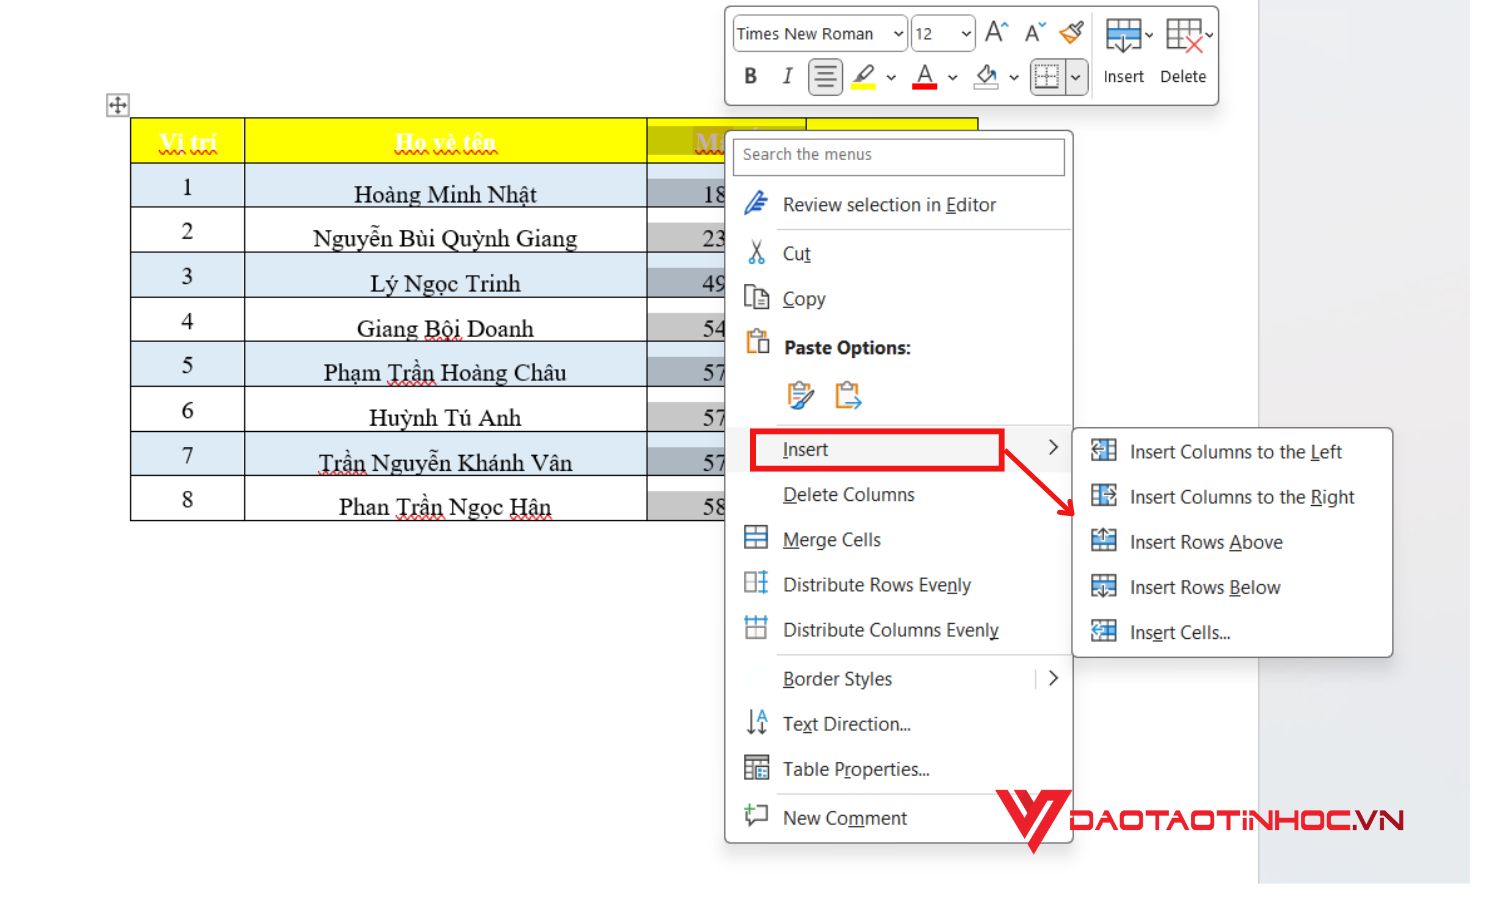1500x900 pixels.
Task: Click the 'Họ và tên' header cell
Action: pos(445,143)
